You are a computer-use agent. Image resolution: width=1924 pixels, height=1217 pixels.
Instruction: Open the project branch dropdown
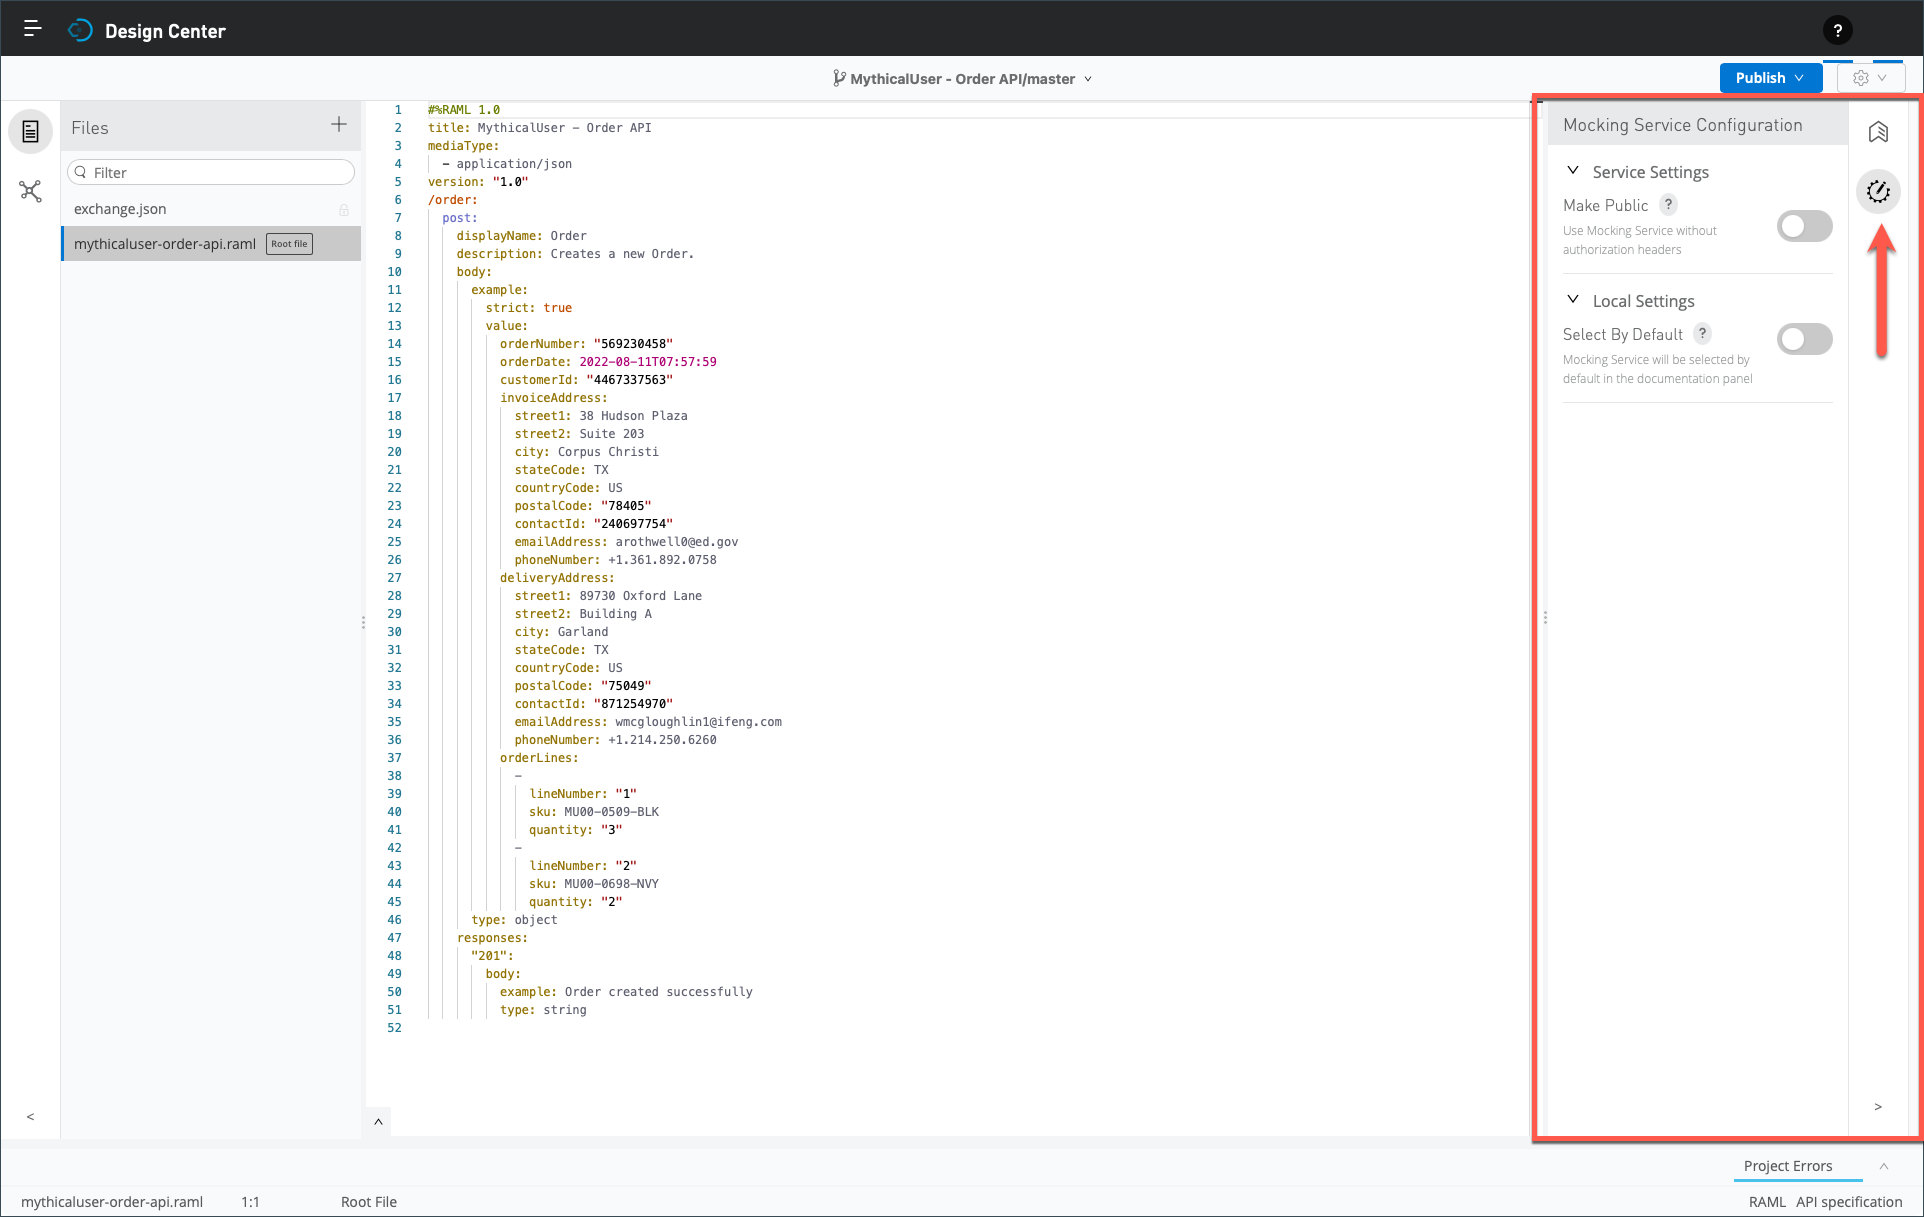click(1088, 79)
